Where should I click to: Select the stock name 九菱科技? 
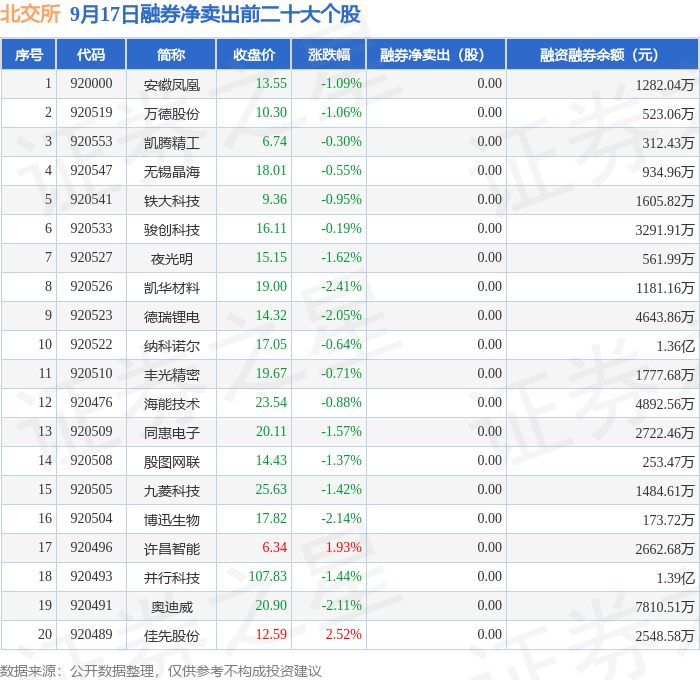pos(171,491)
